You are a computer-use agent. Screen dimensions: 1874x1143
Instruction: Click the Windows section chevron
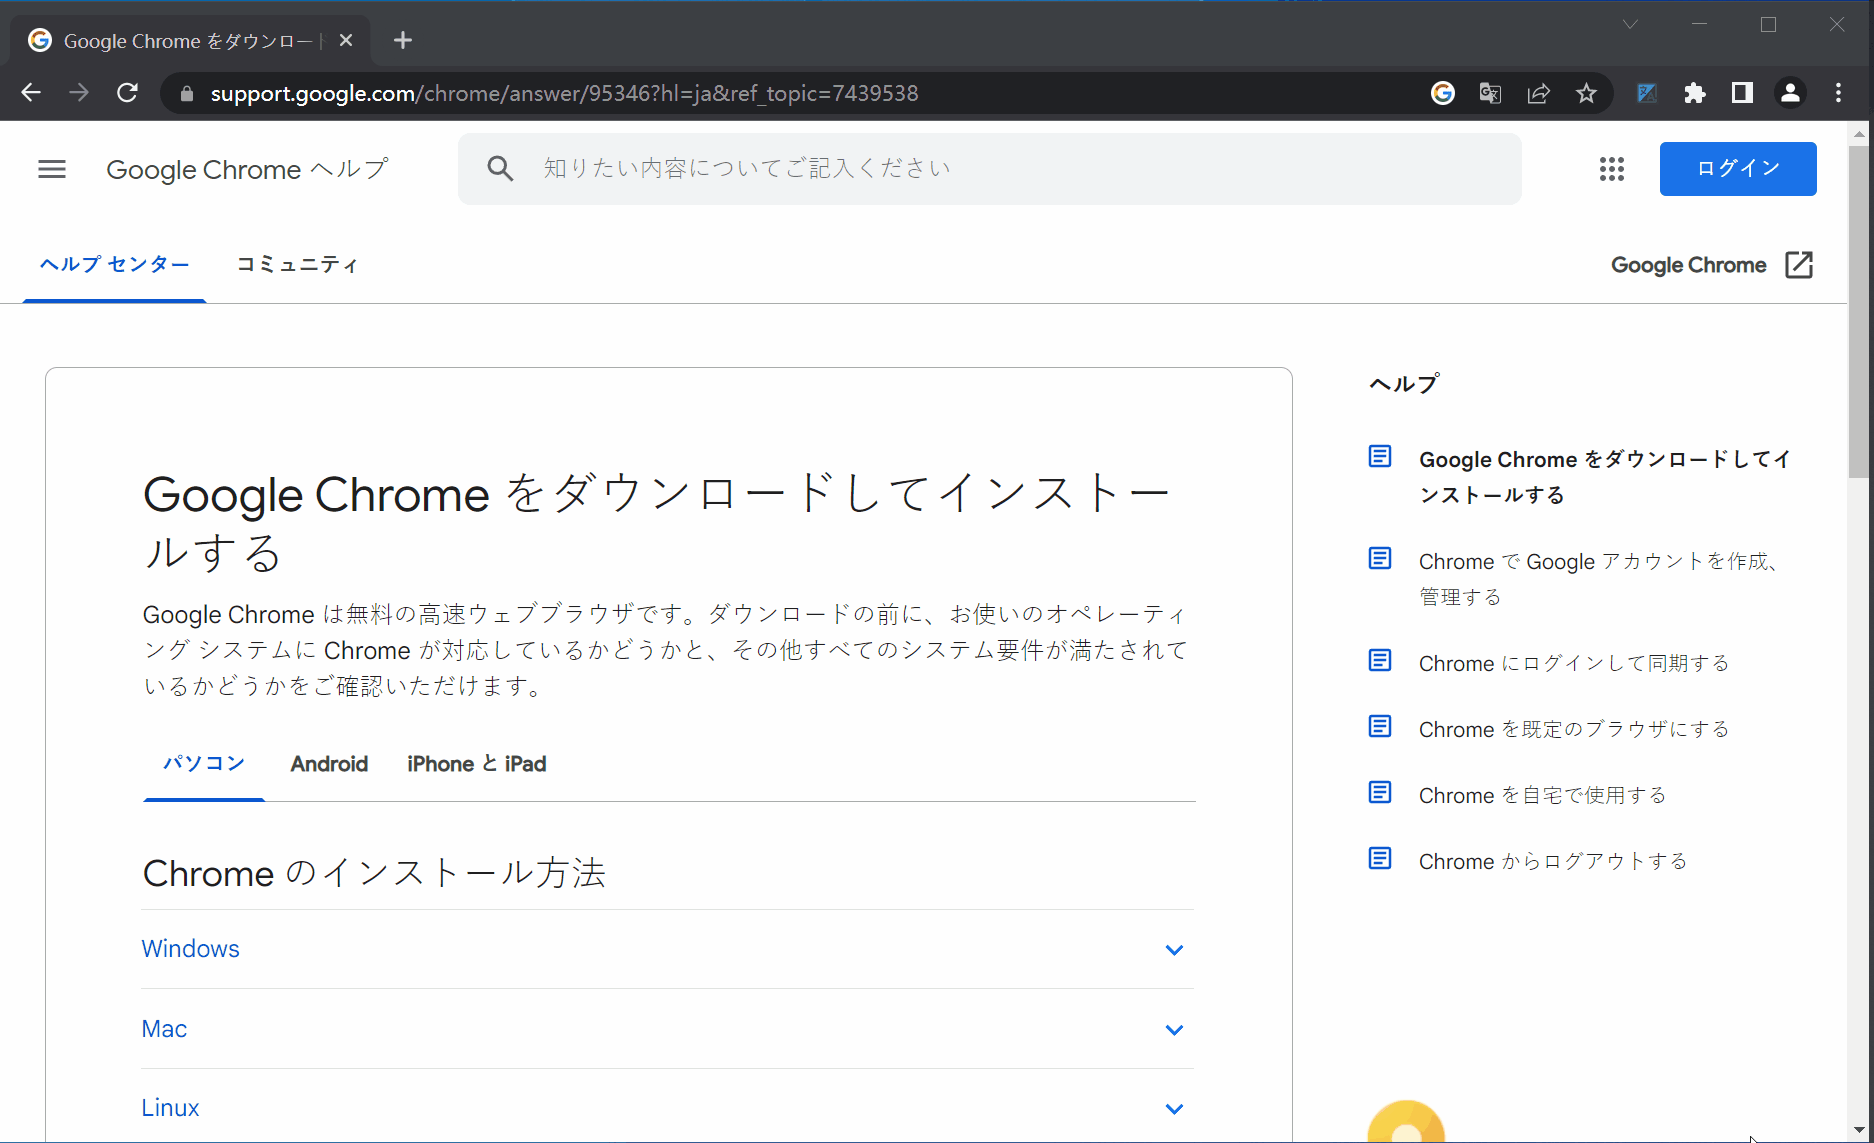[1174, 950]
